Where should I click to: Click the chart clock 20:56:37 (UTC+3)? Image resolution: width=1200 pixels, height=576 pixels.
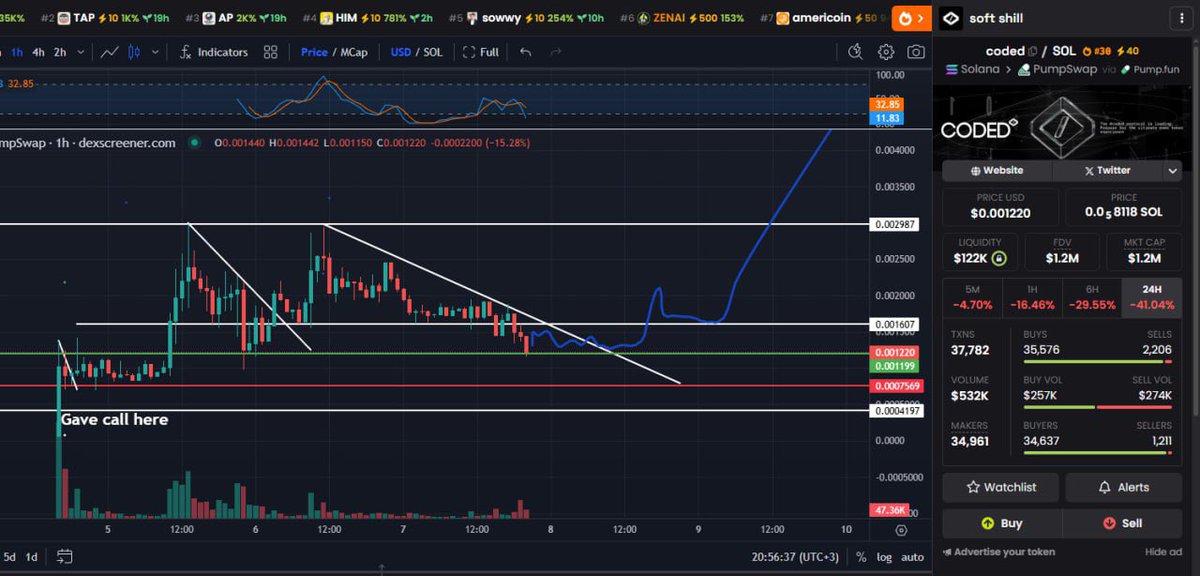click(795, 557)
